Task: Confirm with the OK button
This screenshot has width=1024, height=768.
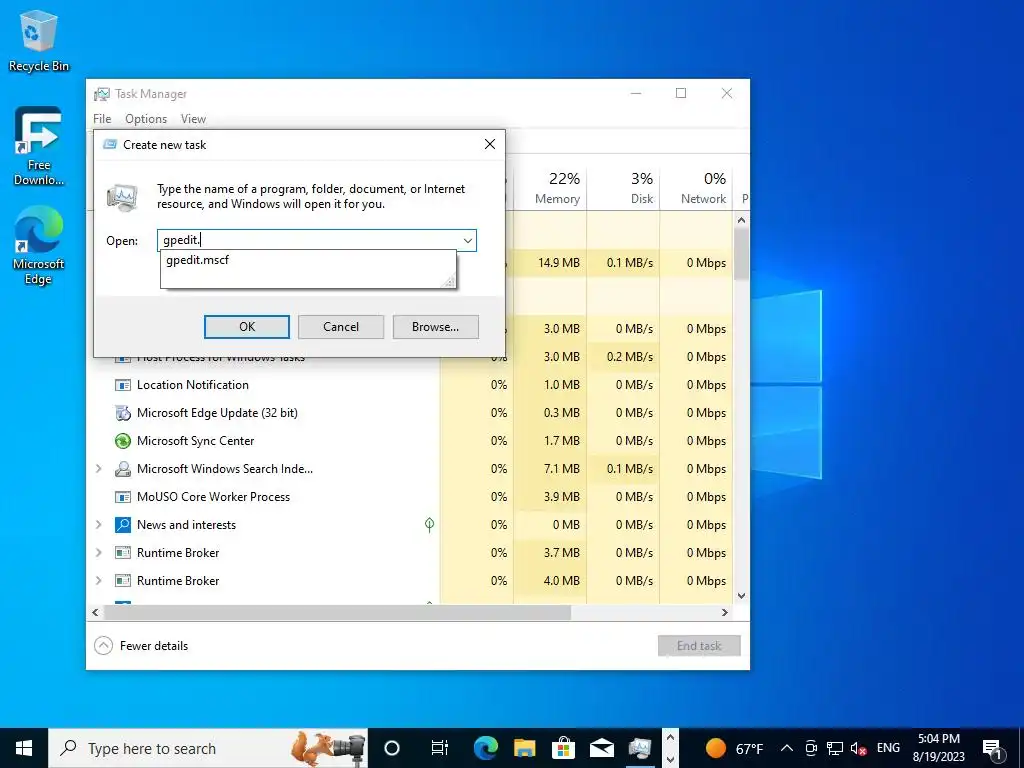Action: click(247, 327)
